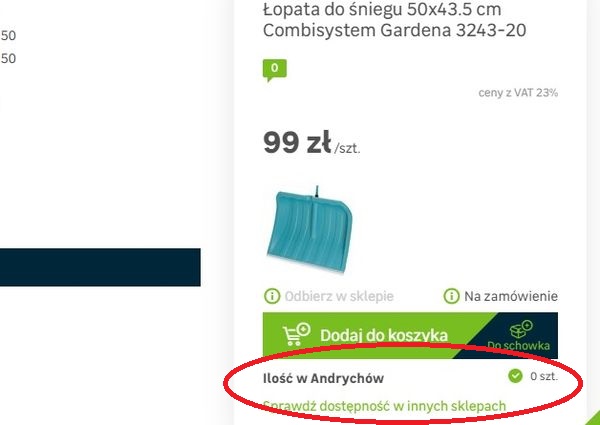Image resolution: width=600 pixels, height=425 pixels.
Task: Click the shopping cart plus icon
Action: [x=297, y=334]
